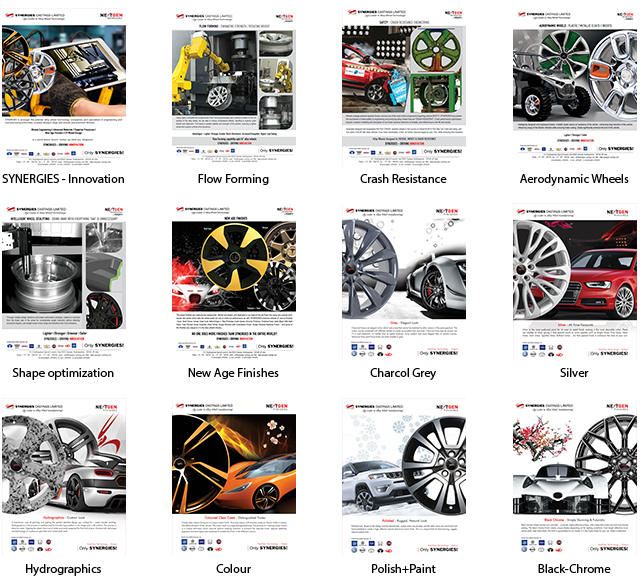Open the SYNERGIES - Innovation brochure thumbnail

[x=64, y=87]
